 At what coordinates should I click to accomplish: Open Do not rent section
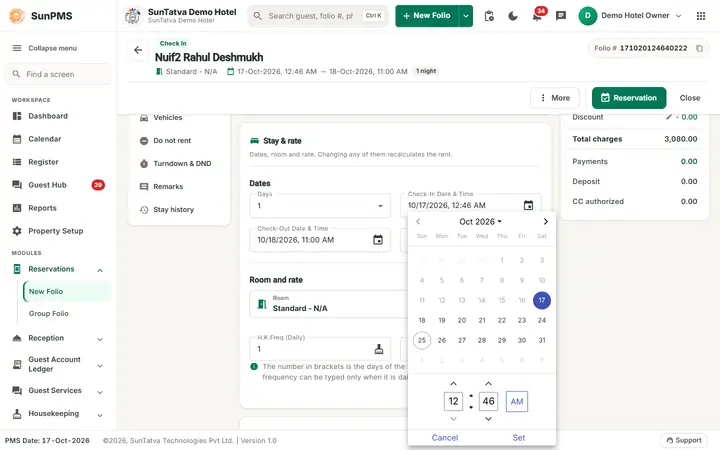(x=179, y=141)
